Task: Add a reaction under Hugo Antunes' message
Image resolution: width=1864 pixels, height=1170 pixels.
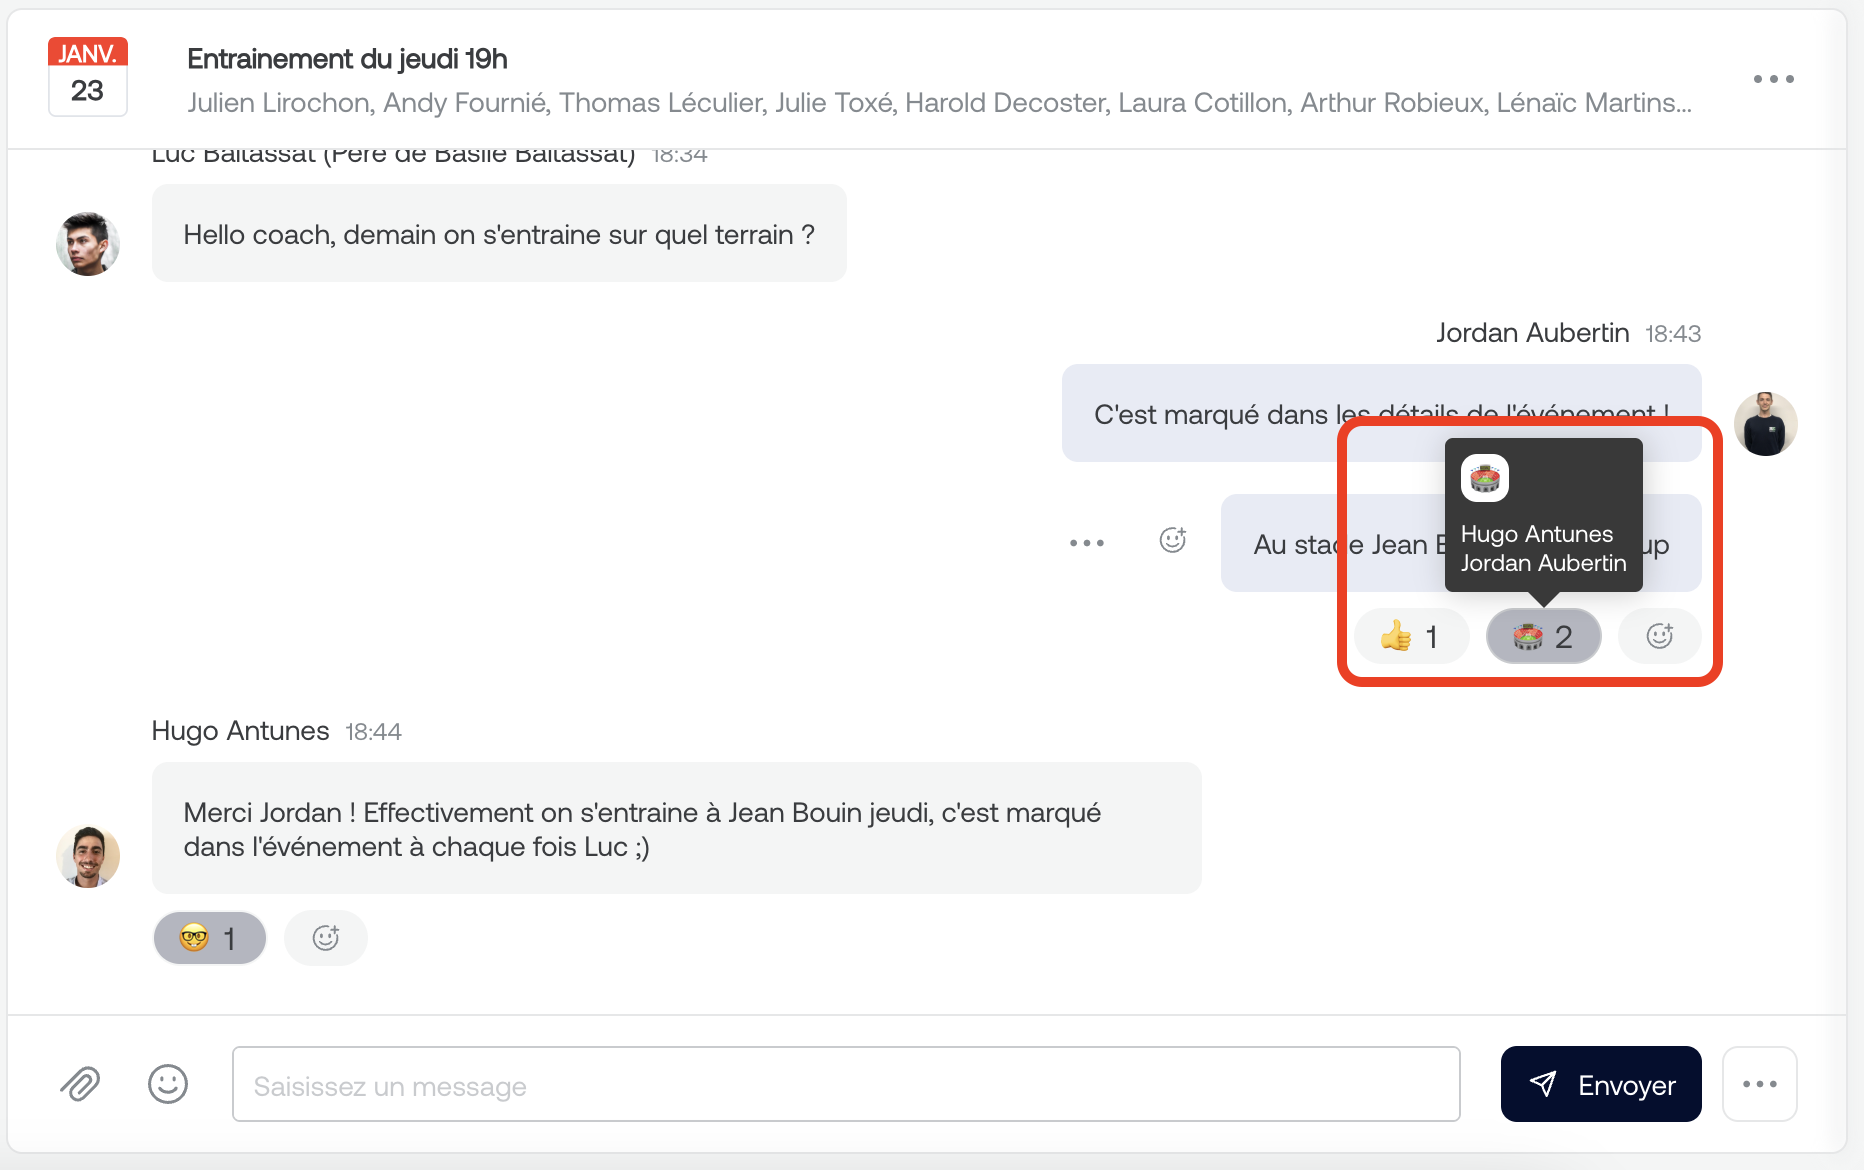Action: pos(326,938)
